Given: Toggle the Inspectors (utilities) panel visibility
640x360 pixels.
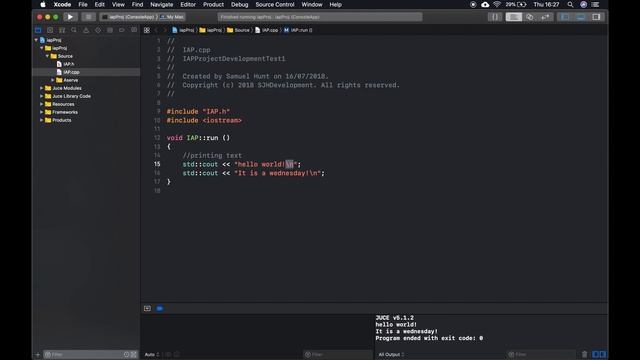Looking at the screenshot, I should coord(596,17).
